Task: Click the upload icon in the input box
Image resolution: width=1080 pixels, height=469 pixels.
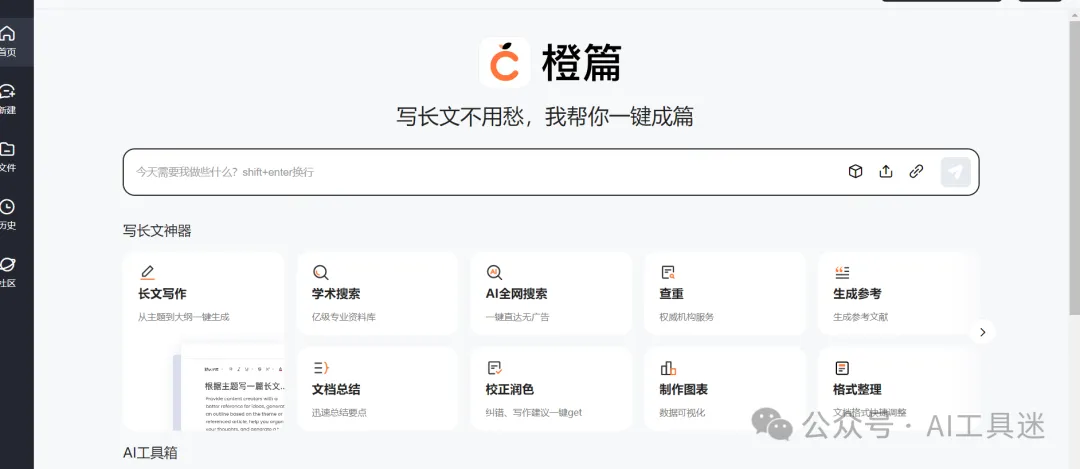Action: coord(885,171)
